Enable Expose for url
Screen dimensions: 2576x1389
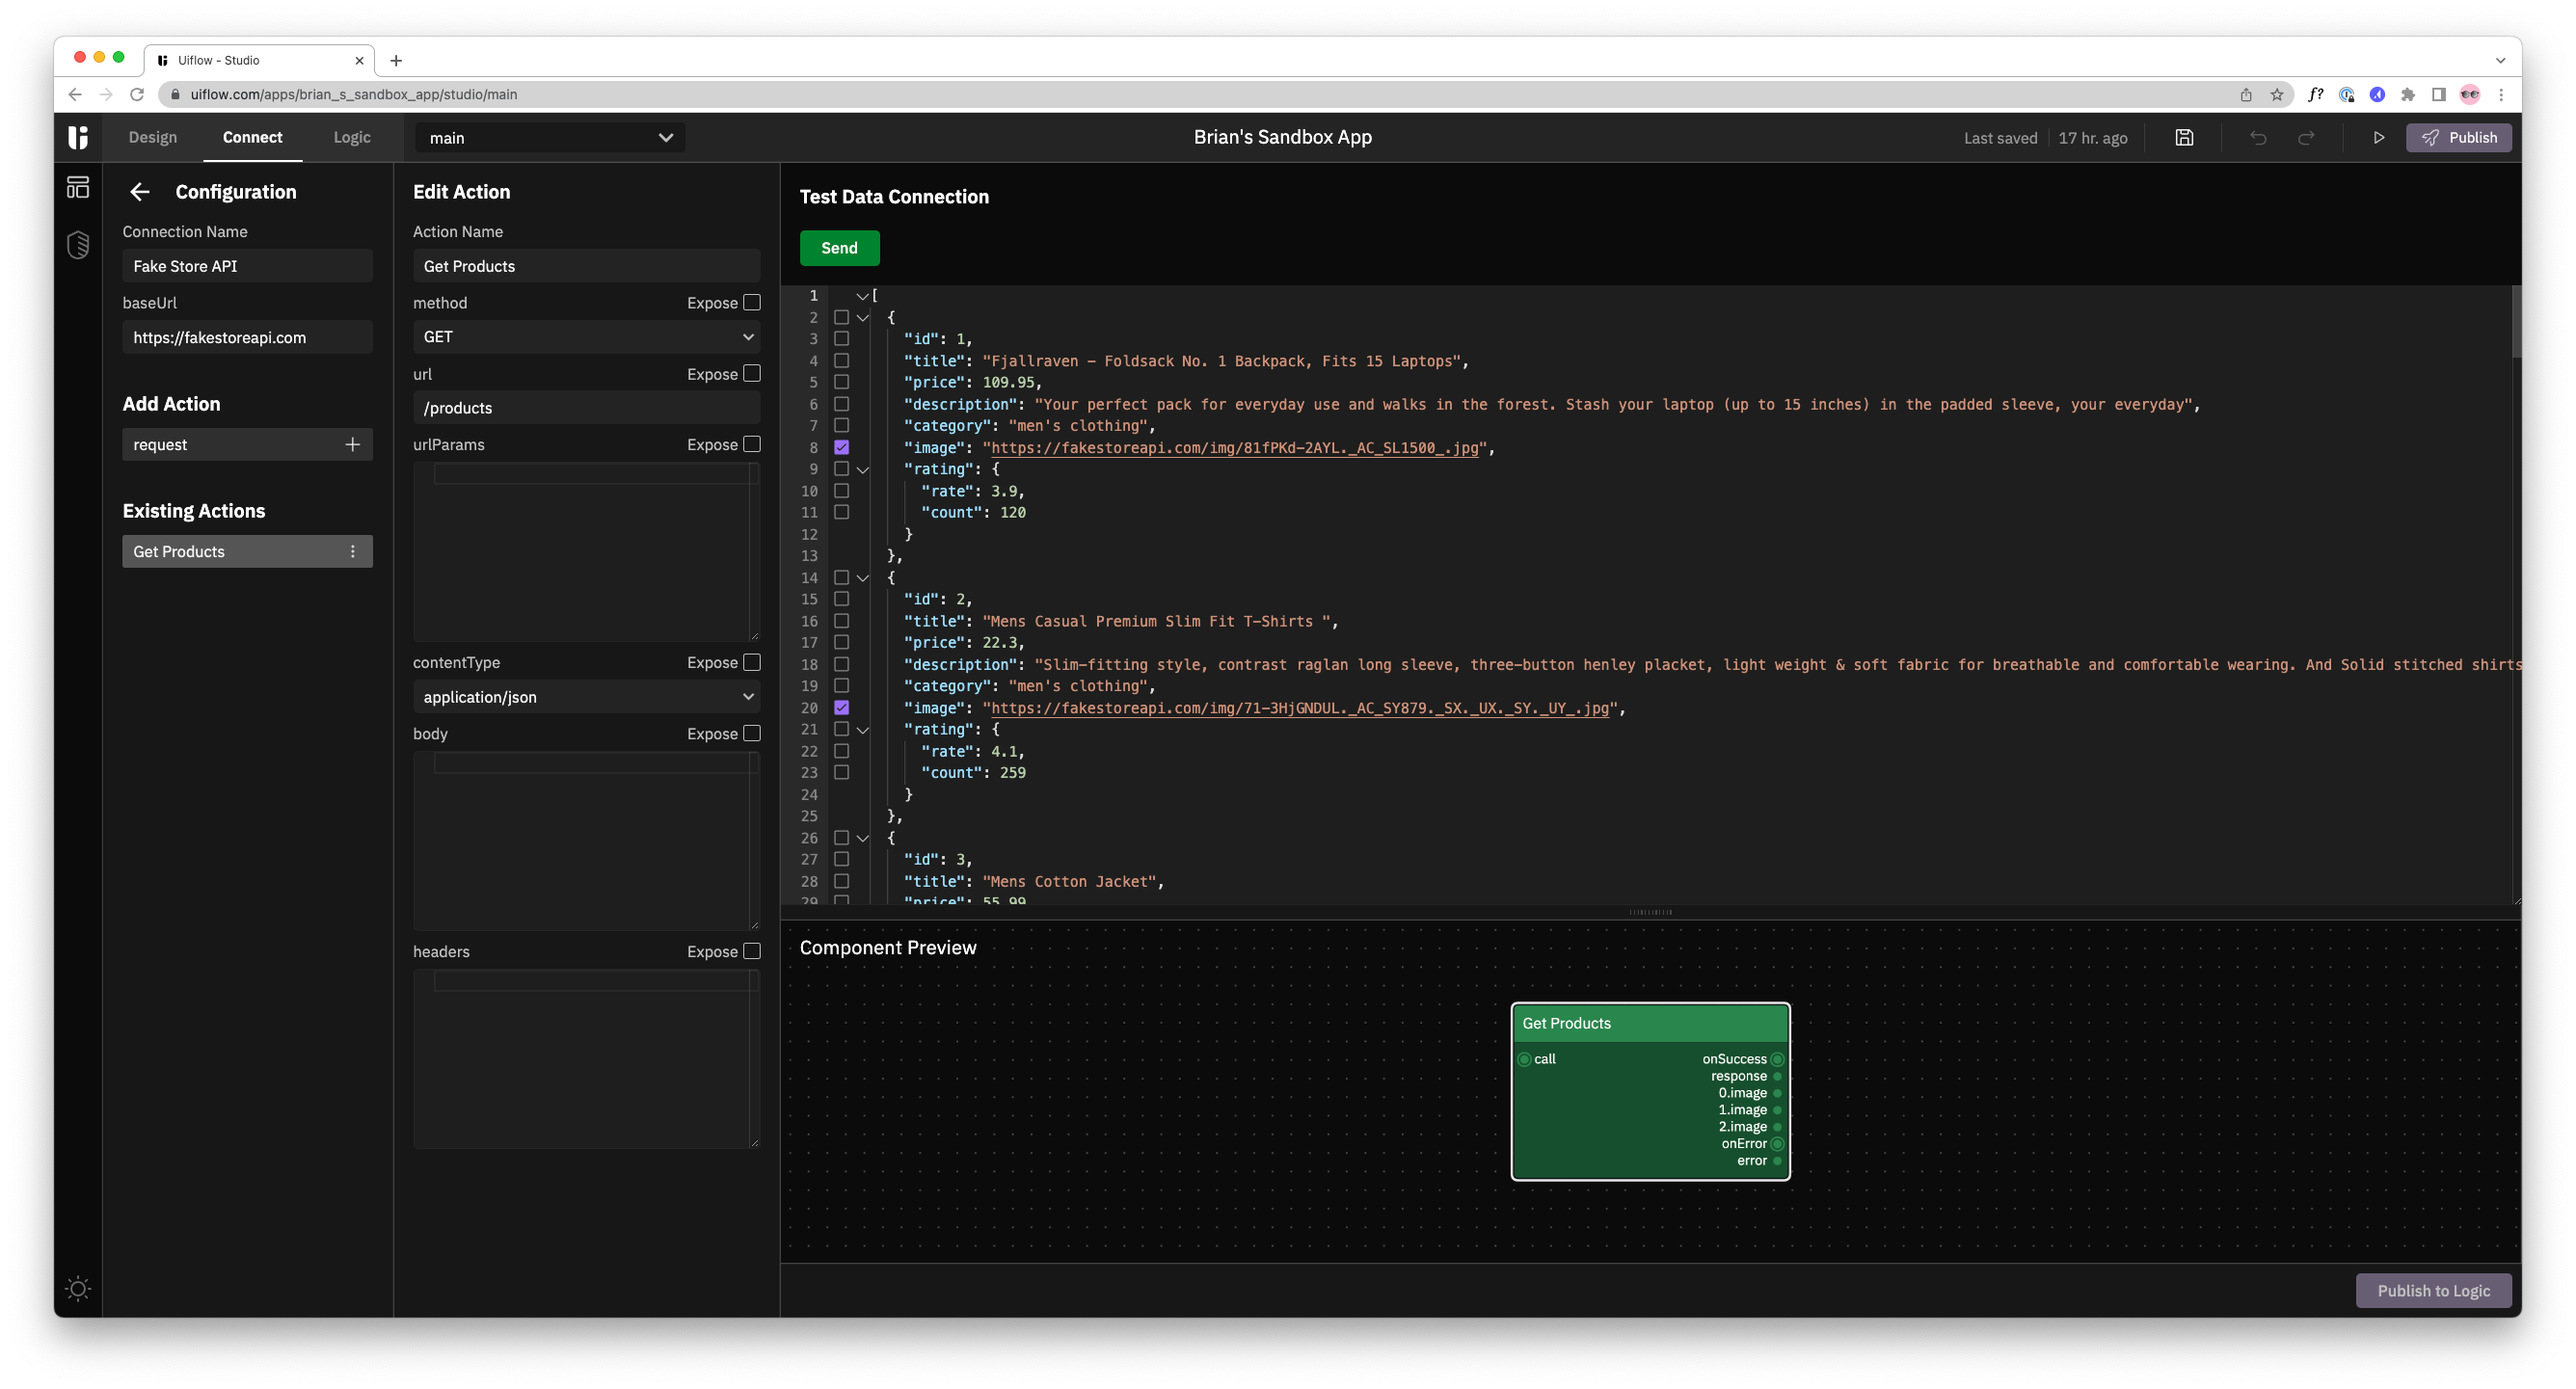752,373
